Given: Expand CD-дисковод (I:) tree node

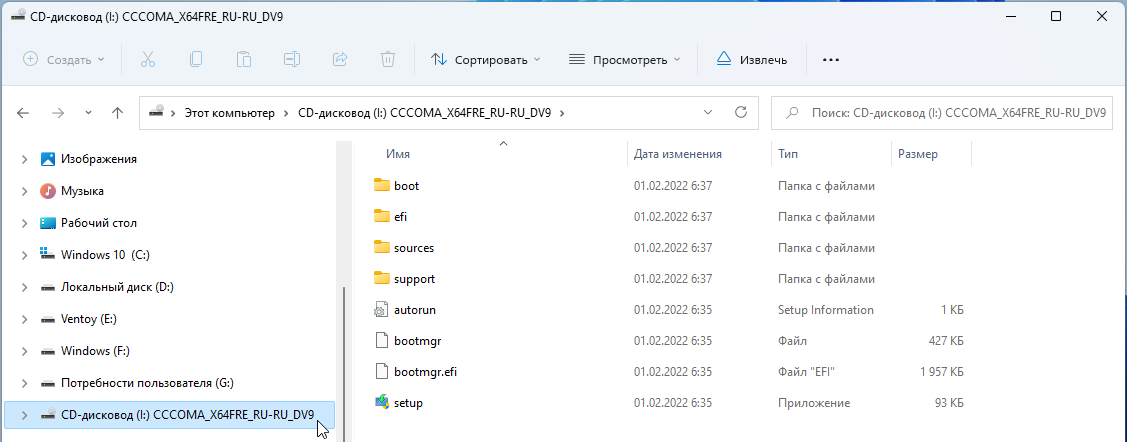Looking at the screenshot, I should [25, 415].
